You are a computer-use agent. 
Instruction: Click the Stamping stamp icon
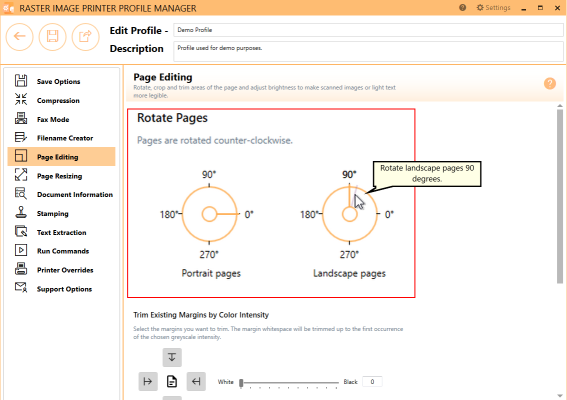(x=21, y=213)
